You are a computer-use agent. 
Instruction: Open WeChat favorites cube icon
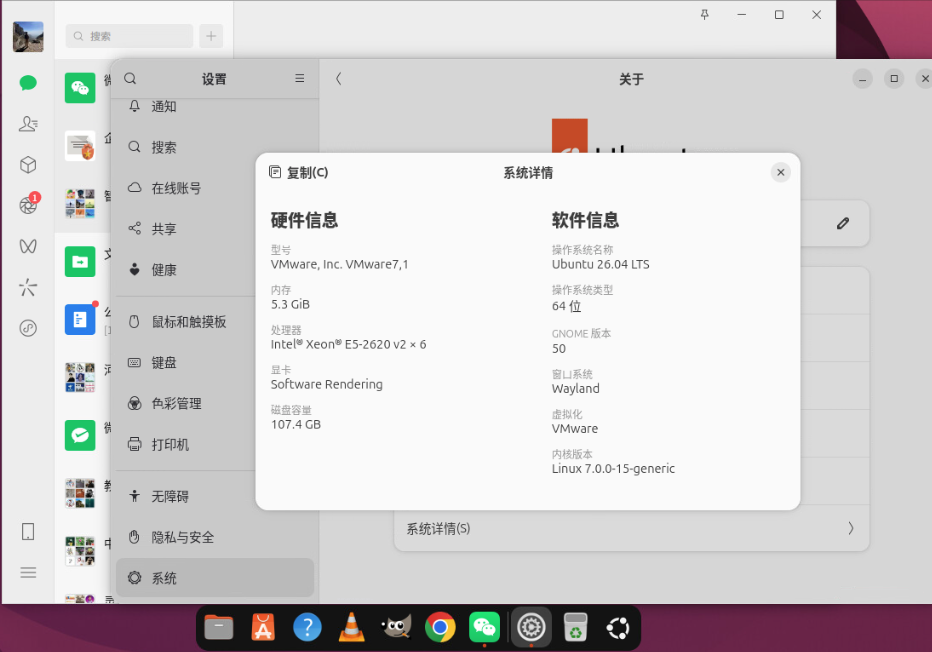click(28, 165)
